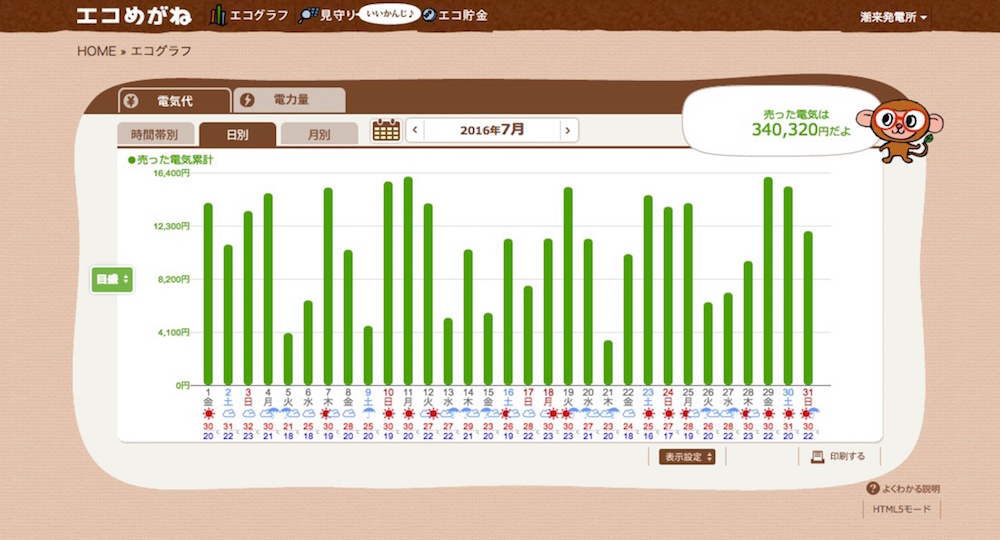Click the green bar for day 29
Image resolution: width=1000 pixels, height=540 pixels.
tap(768, 281)
